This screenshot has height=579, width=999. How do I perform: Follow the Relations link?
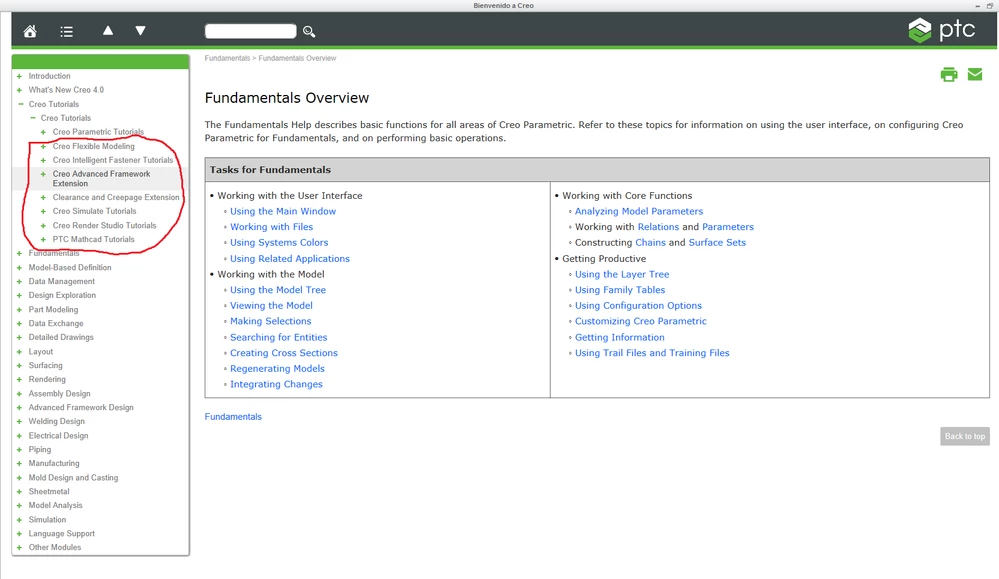(658, 227)
